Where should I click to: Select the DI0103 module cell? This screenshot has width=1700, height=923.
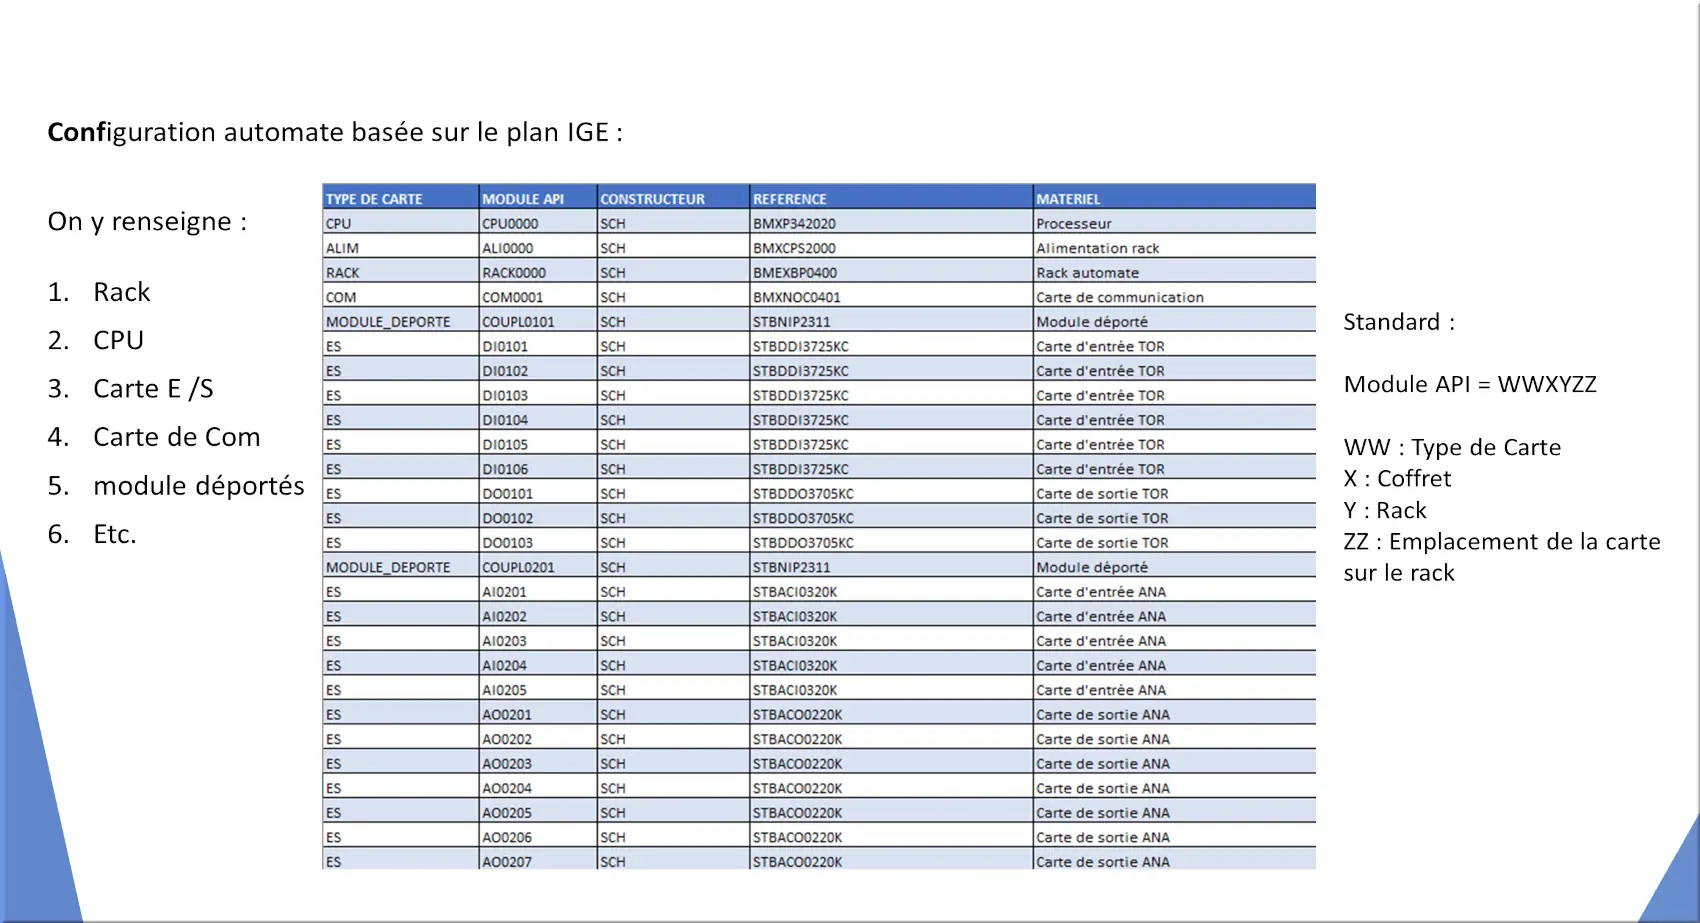click(538, 395)
